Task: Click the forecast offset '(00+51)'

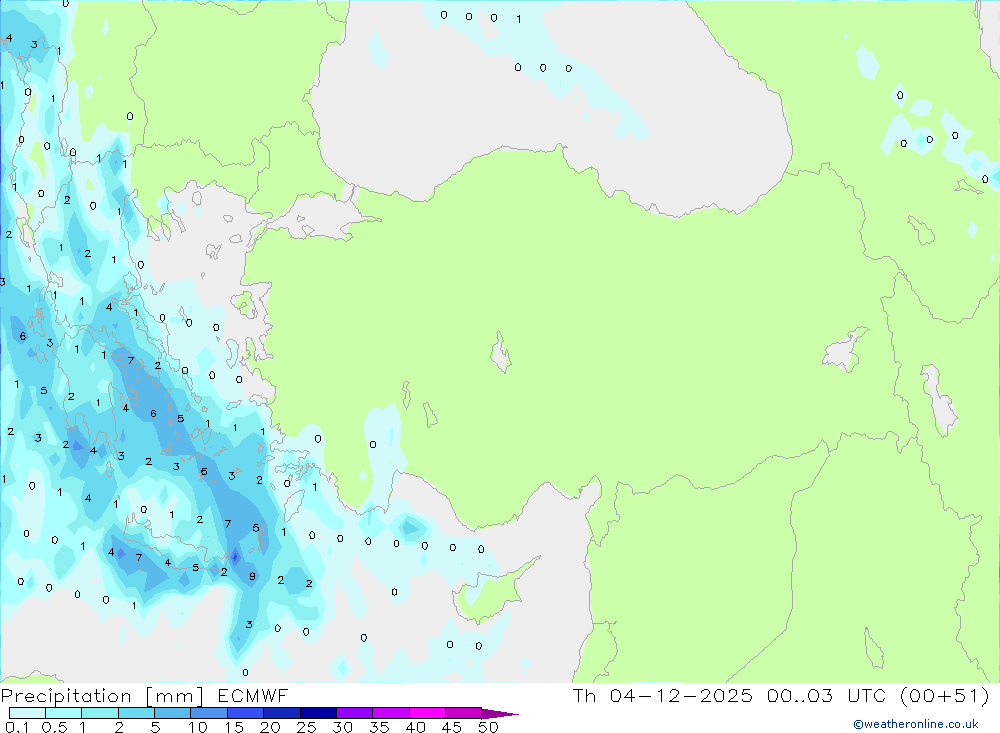Action: pos(945,696)
